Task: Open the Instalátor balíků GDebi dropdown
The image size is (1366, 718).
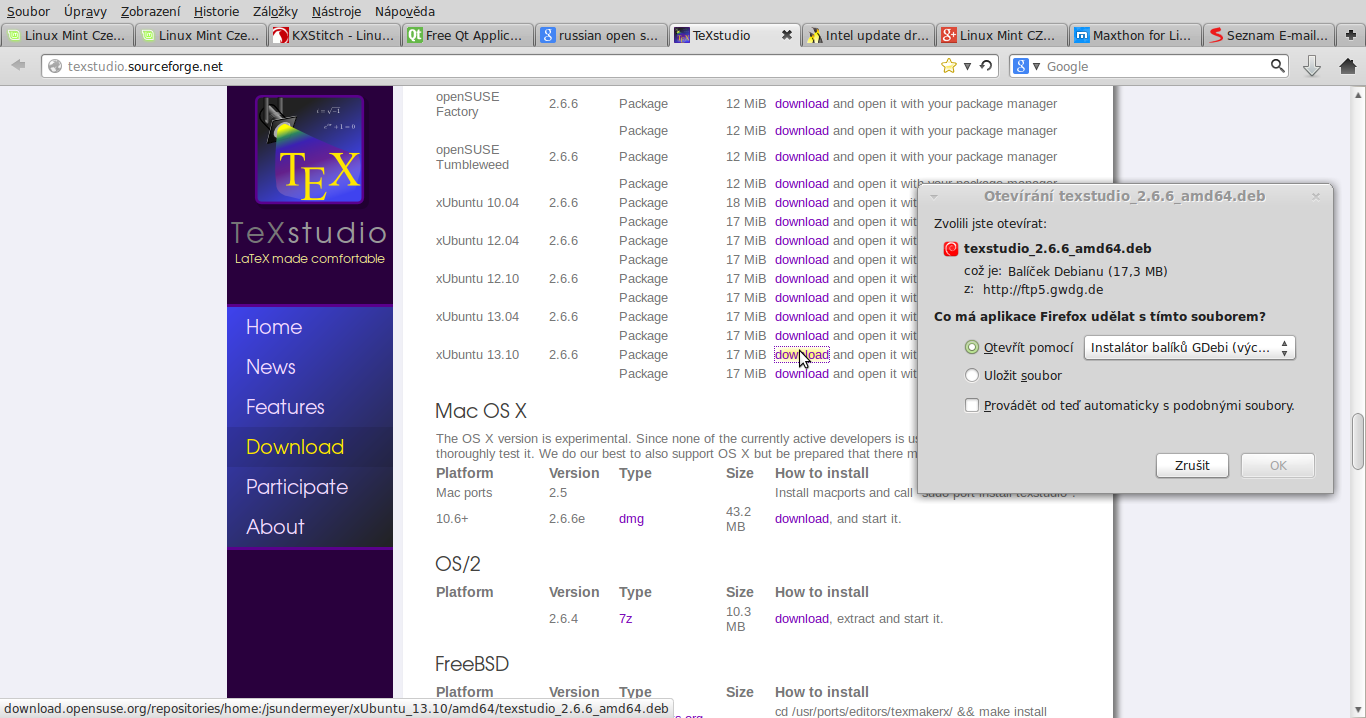Action: (1190, 347)
